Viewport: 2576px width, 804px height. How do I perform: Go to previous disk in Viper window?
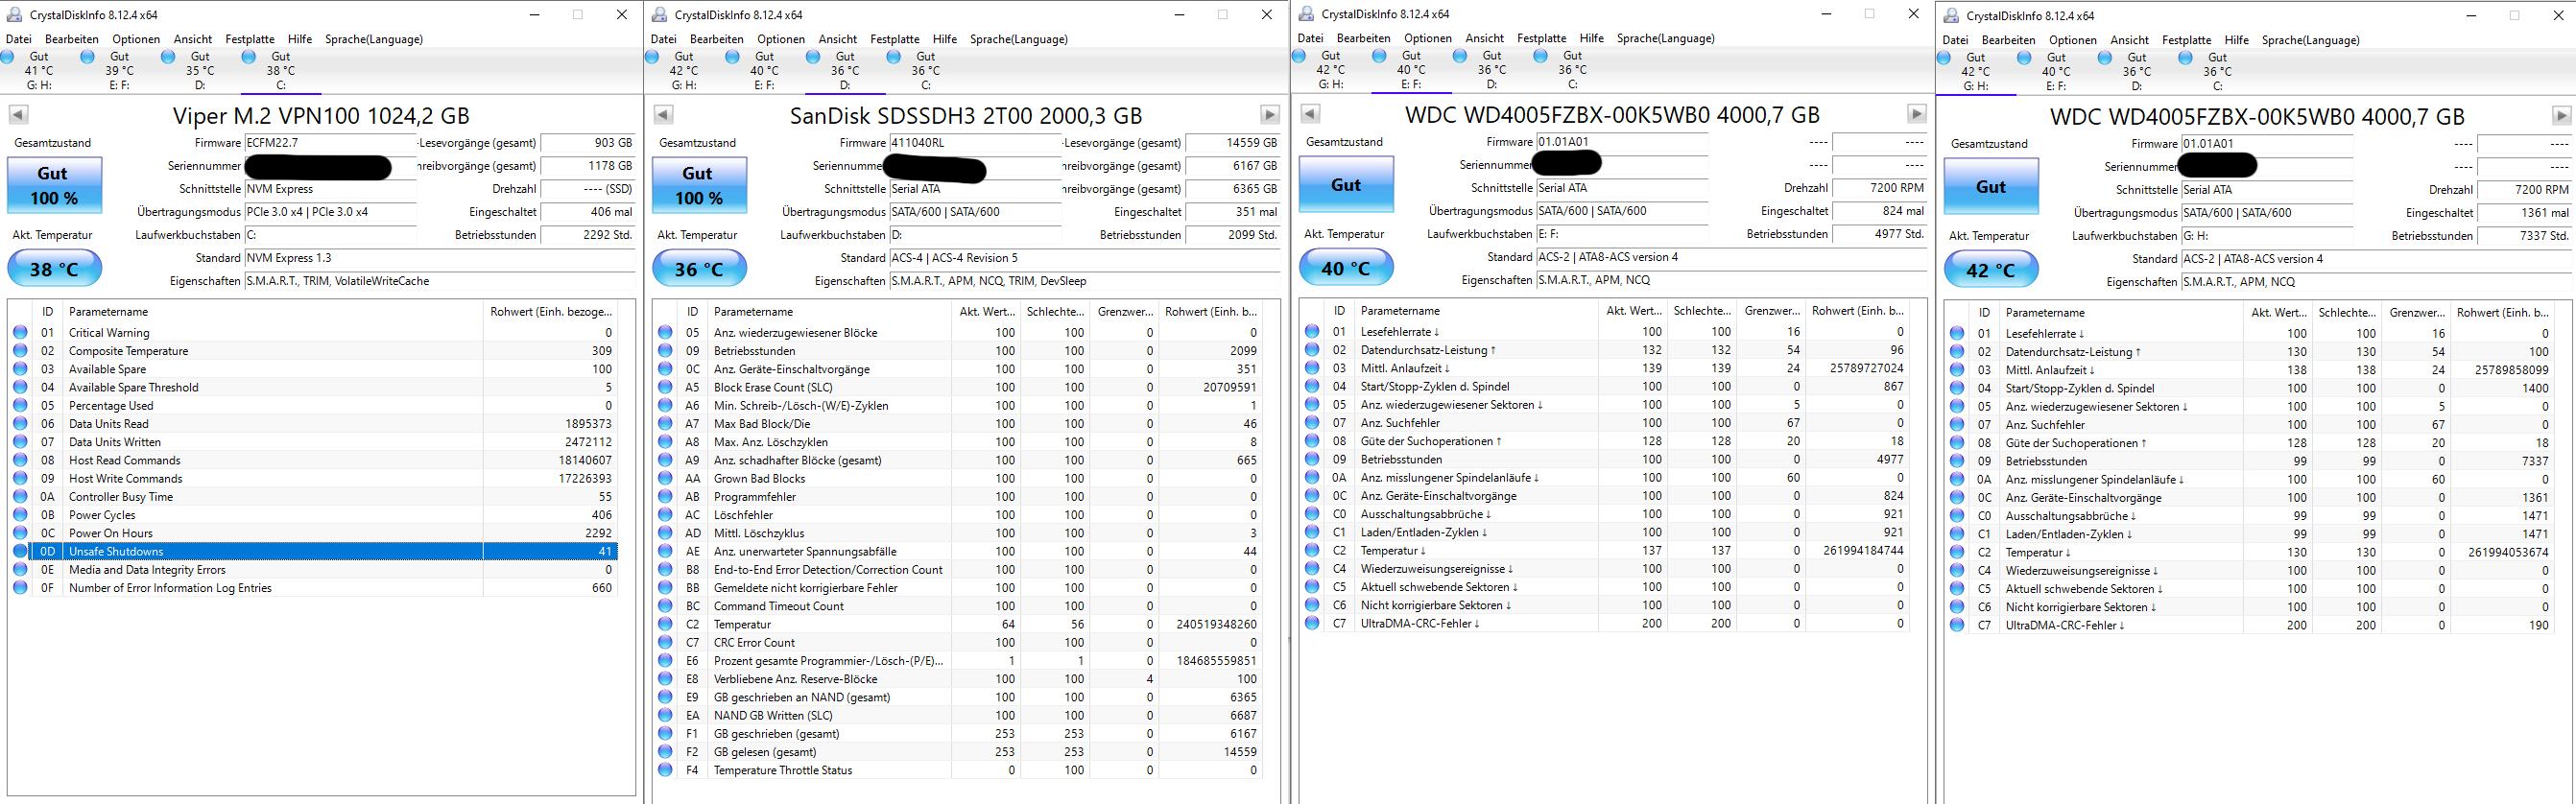click(x=17, y=114)
